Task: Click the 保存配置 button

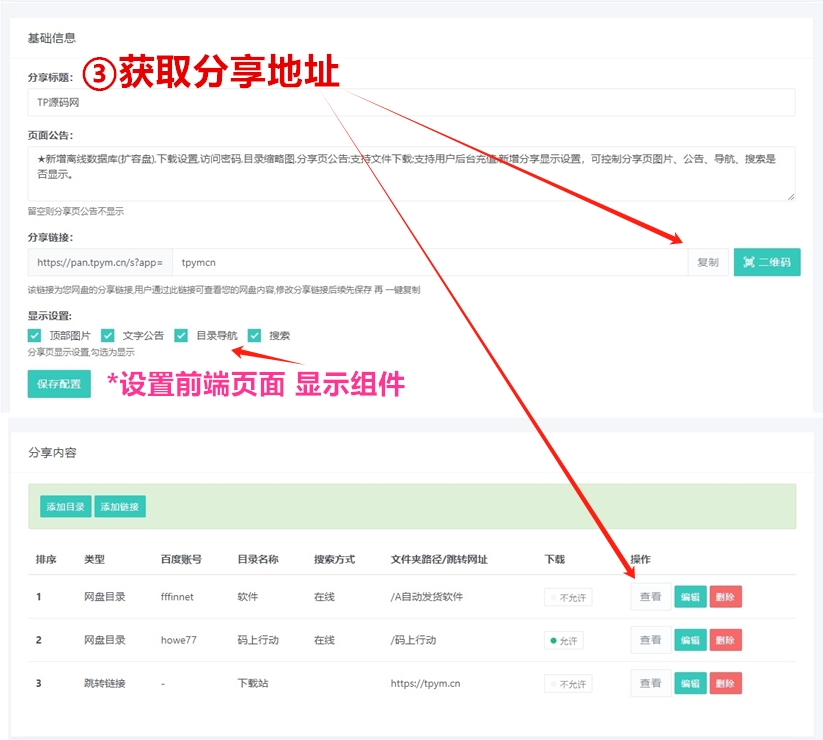Action: point(57,384)
